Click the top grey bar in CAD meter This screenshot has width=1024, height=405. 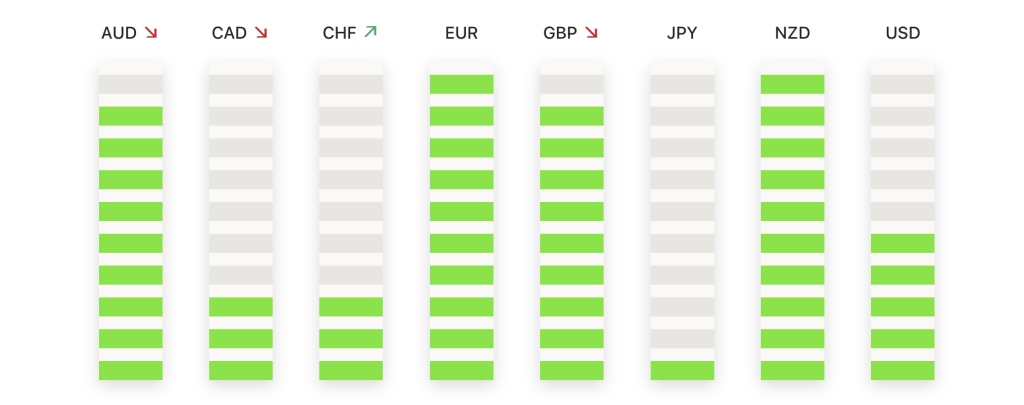click(241, 84)
